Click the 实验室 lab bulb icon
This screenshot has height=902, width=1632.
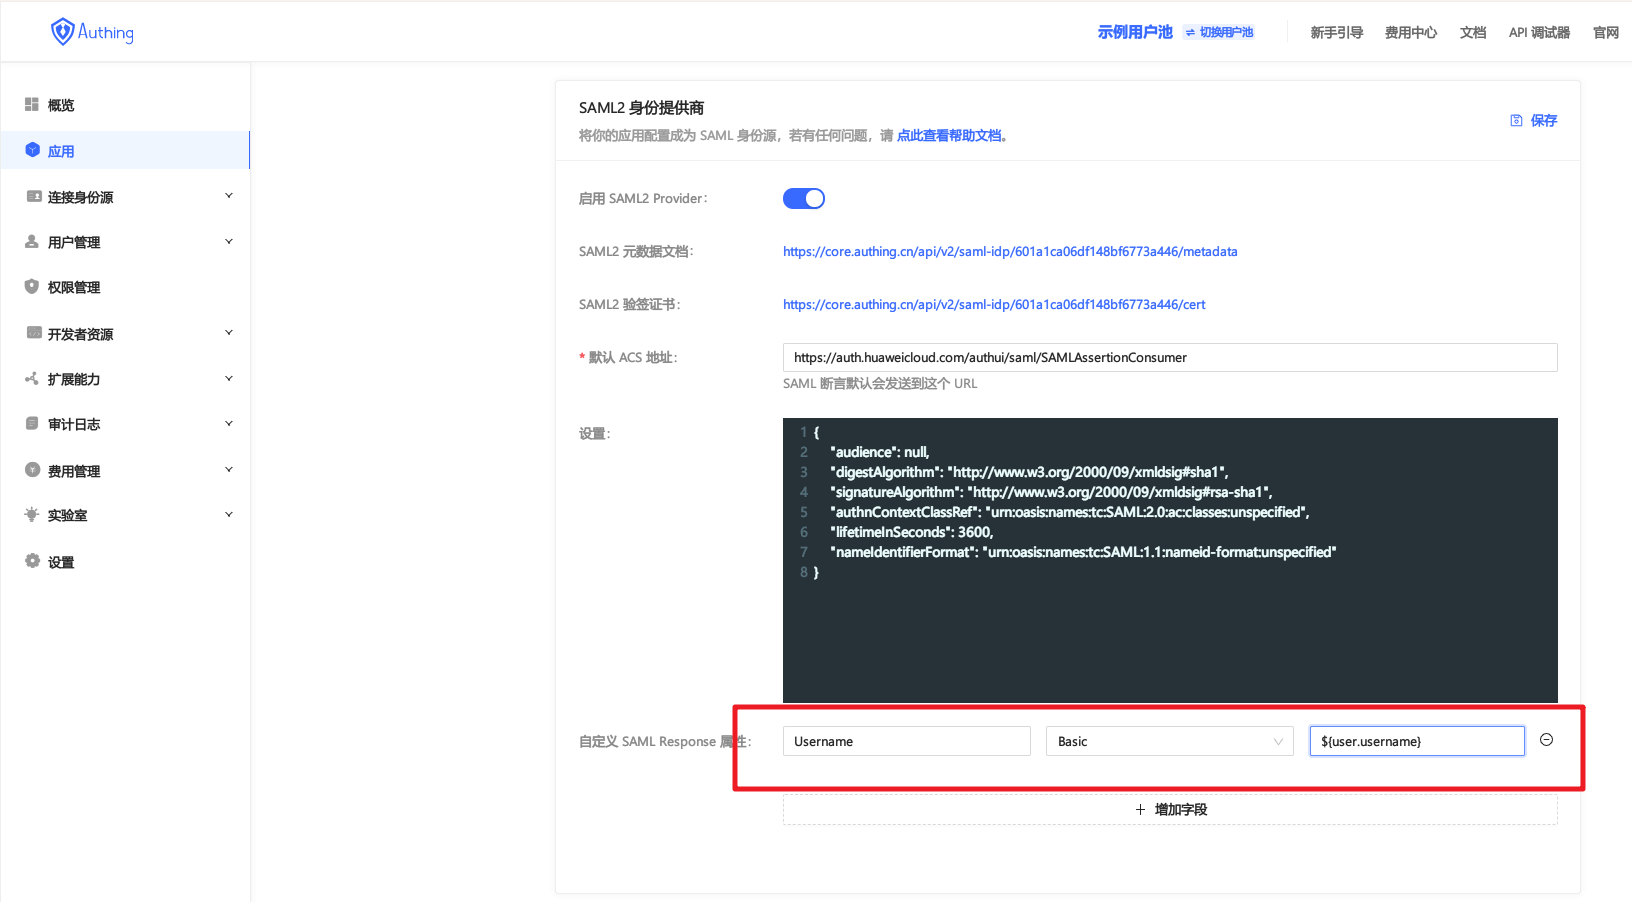click(x=32, y=515)
